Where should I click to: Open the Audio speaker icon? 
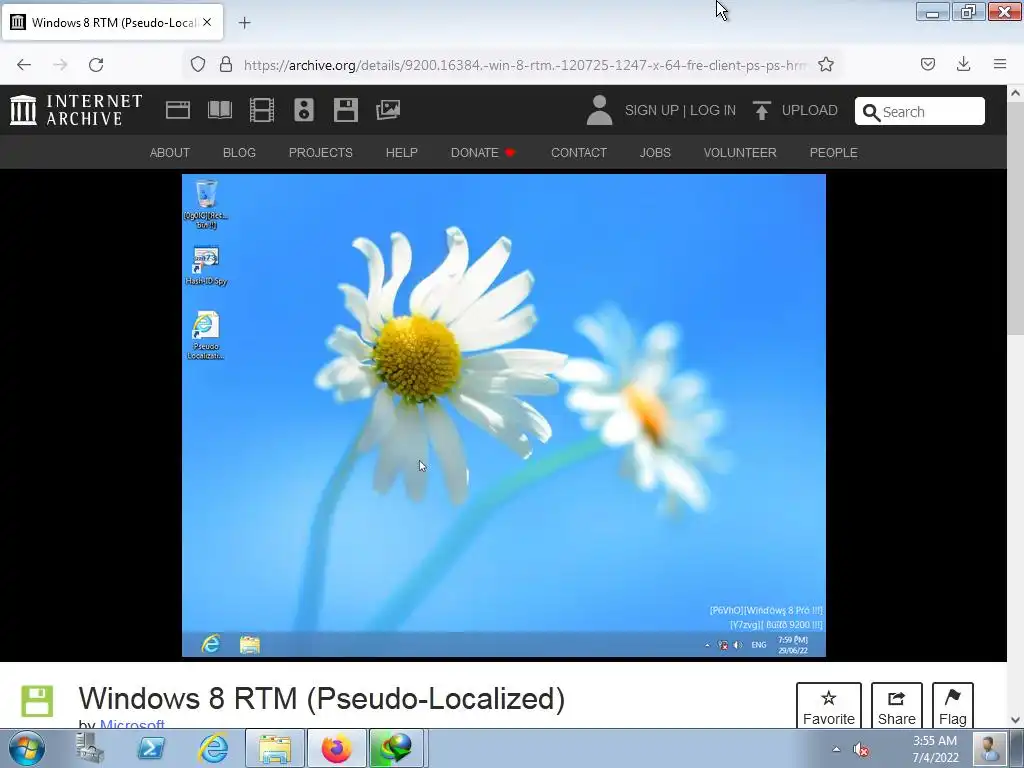pos(304,110)
